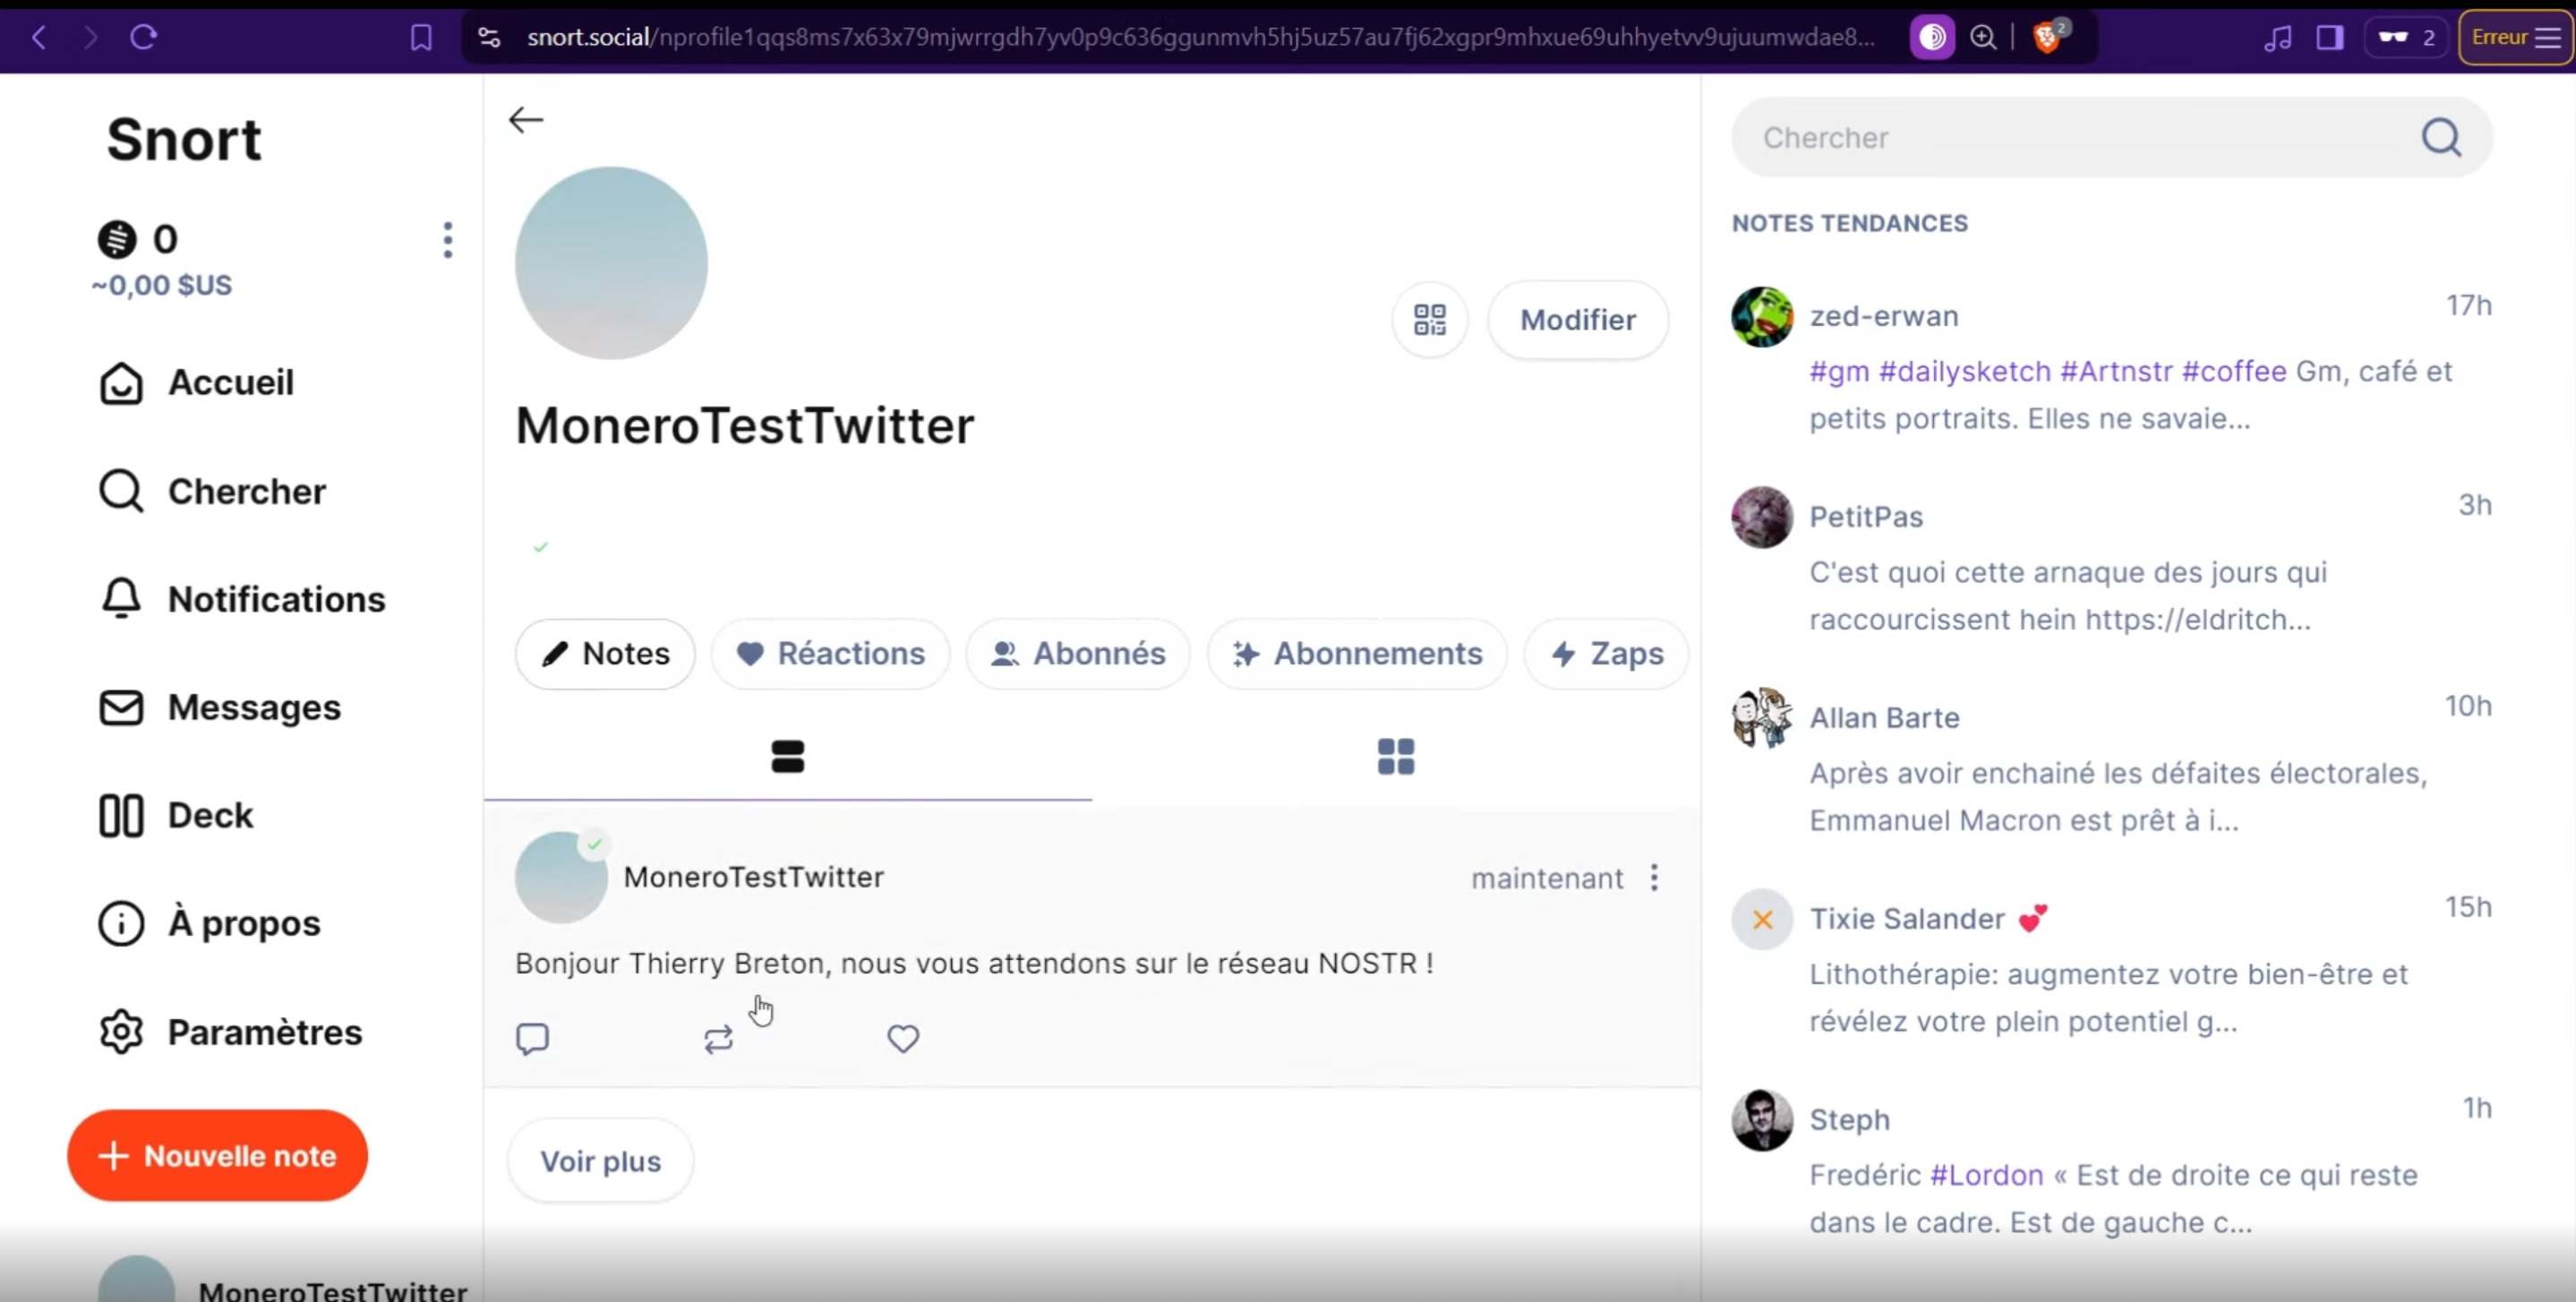Screen dimensions: 2576x1302
Task: Open À propos in the sidebar
Action: (x=209, y=923)
